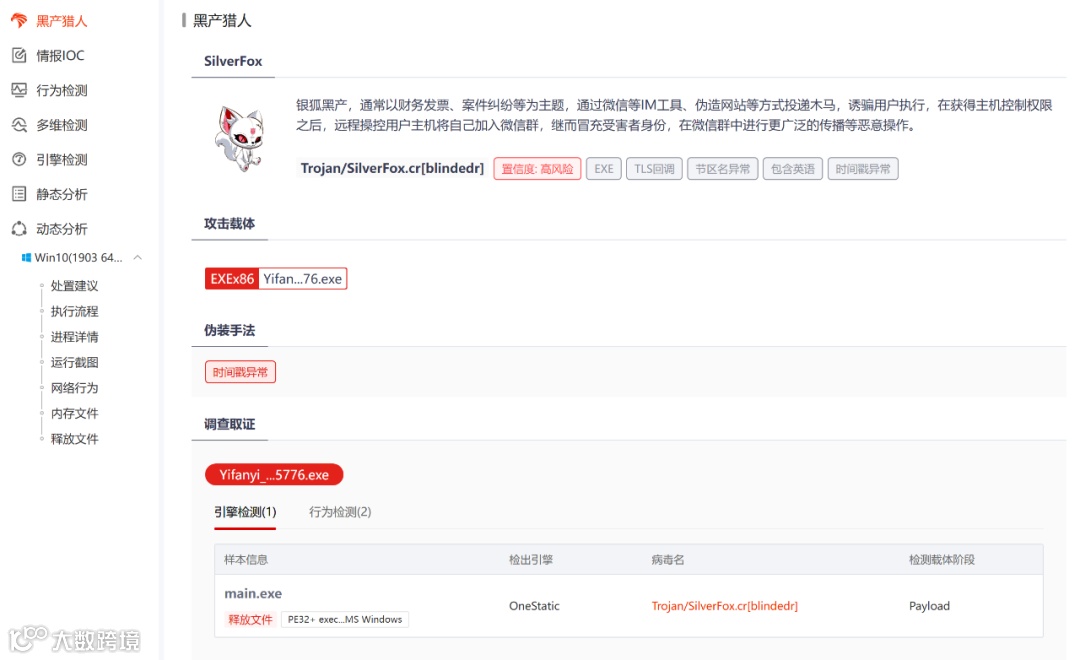Select the Win10(1903 64... environment entry
This screenshot has height=660, width=1080.
(79, 258)
